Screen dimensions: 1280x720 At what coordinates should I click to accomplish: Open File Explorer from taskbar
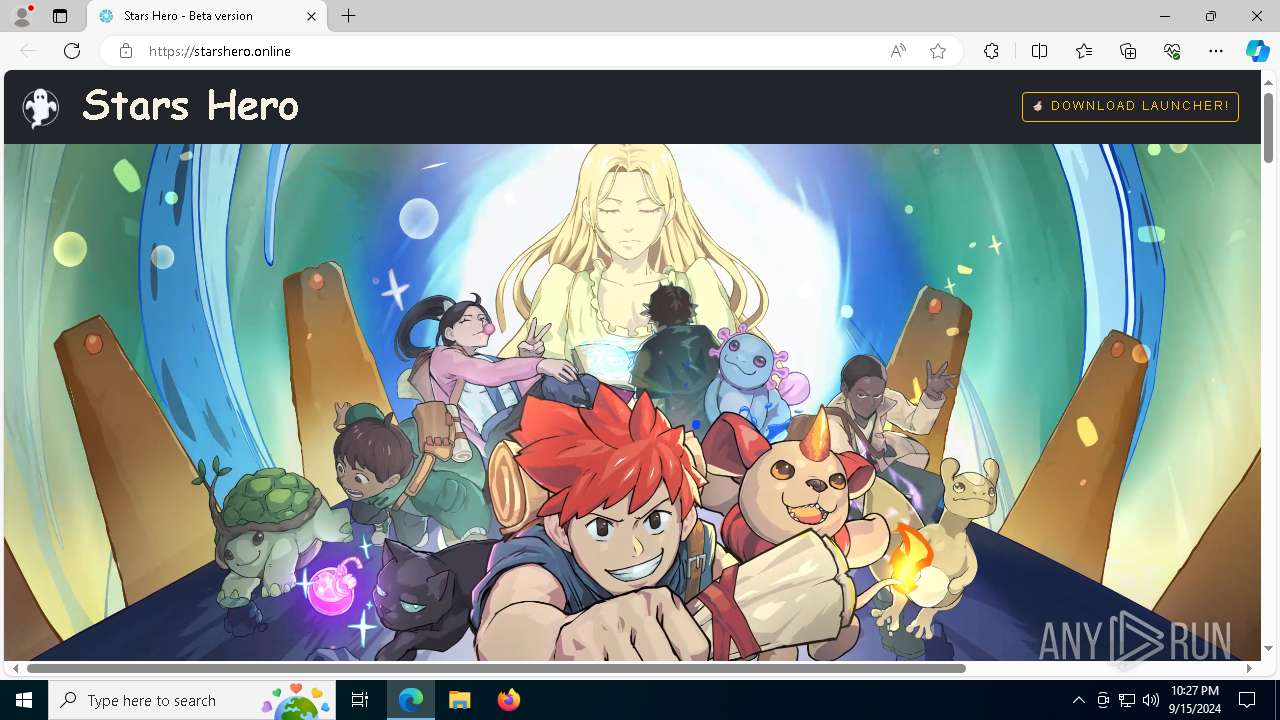(460, 700)
